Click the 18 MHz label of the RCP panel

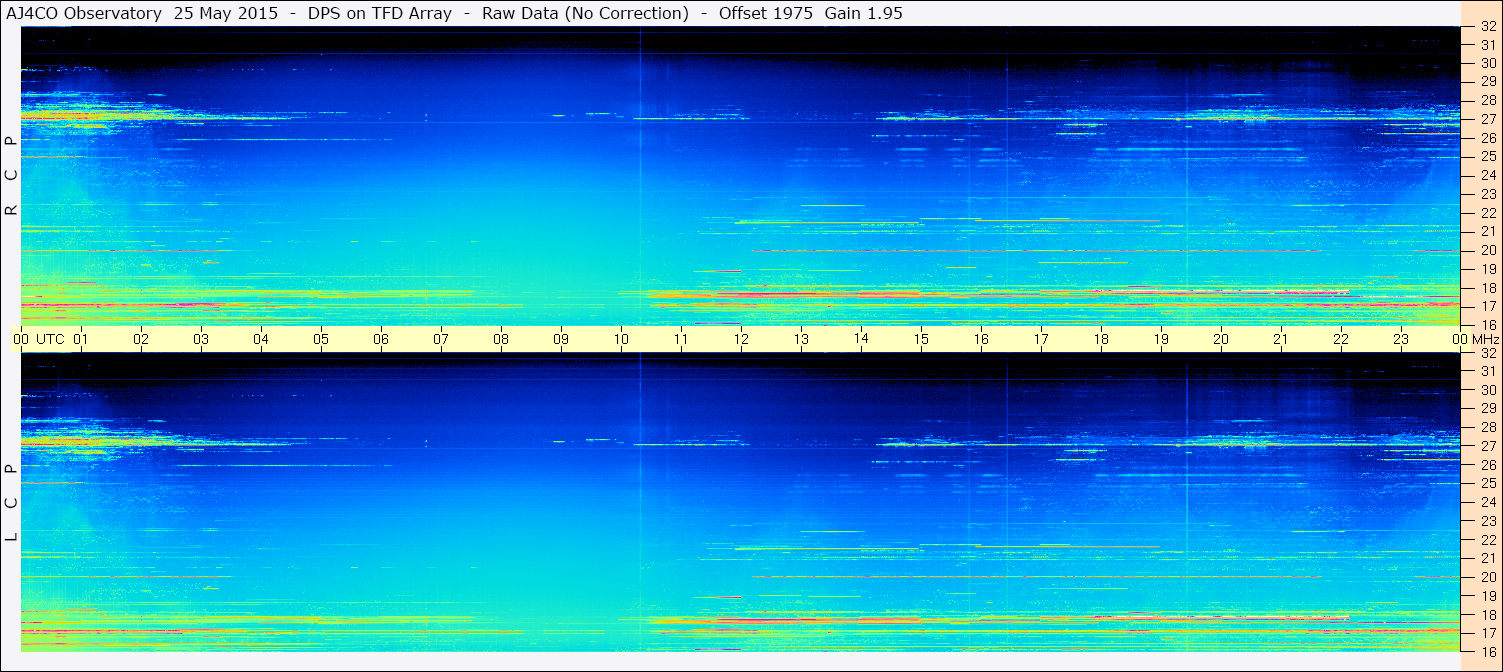[x=1488, y=287]
